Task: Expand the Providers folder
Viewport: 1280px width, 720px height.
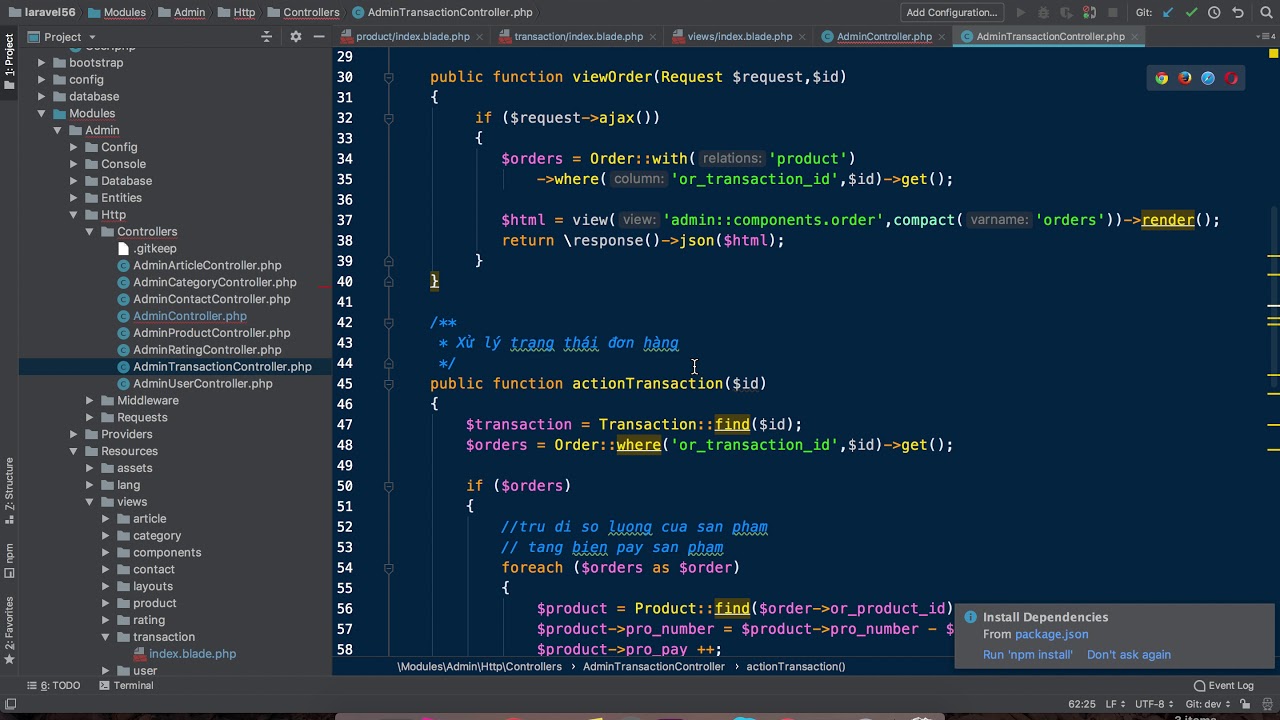Action: pos(74,434)
